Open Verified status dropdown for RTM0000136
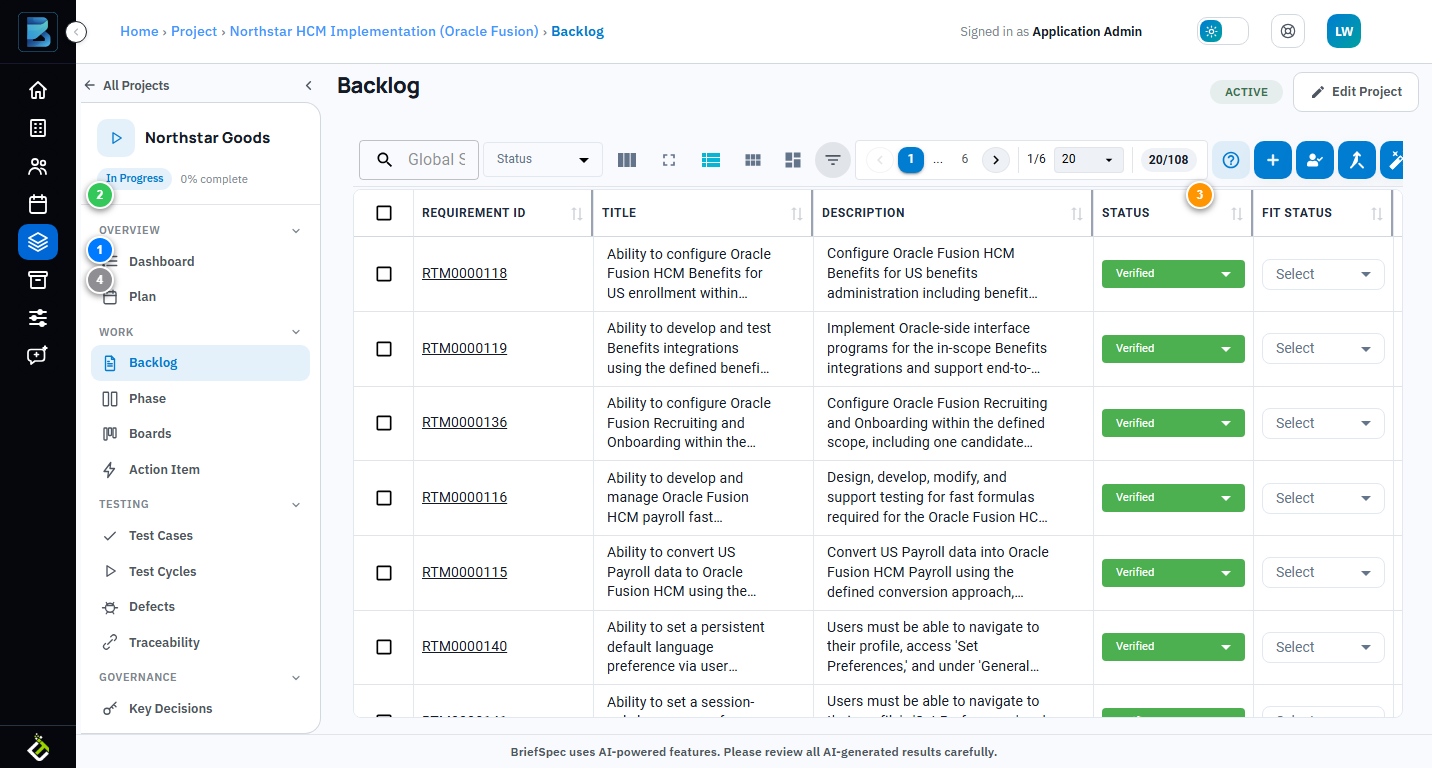 1173,423
